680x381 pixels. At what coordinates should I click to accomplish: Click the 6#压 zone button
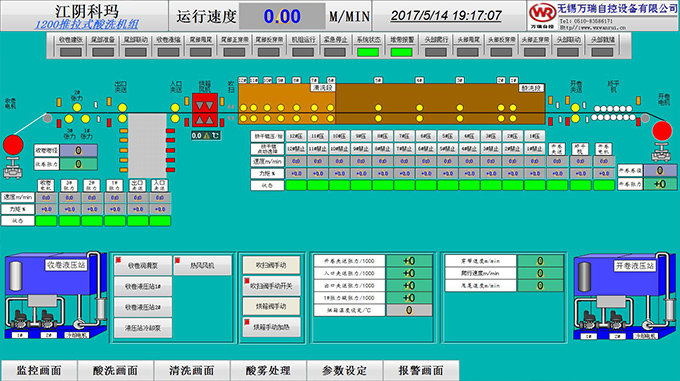(x=426, y=136)
